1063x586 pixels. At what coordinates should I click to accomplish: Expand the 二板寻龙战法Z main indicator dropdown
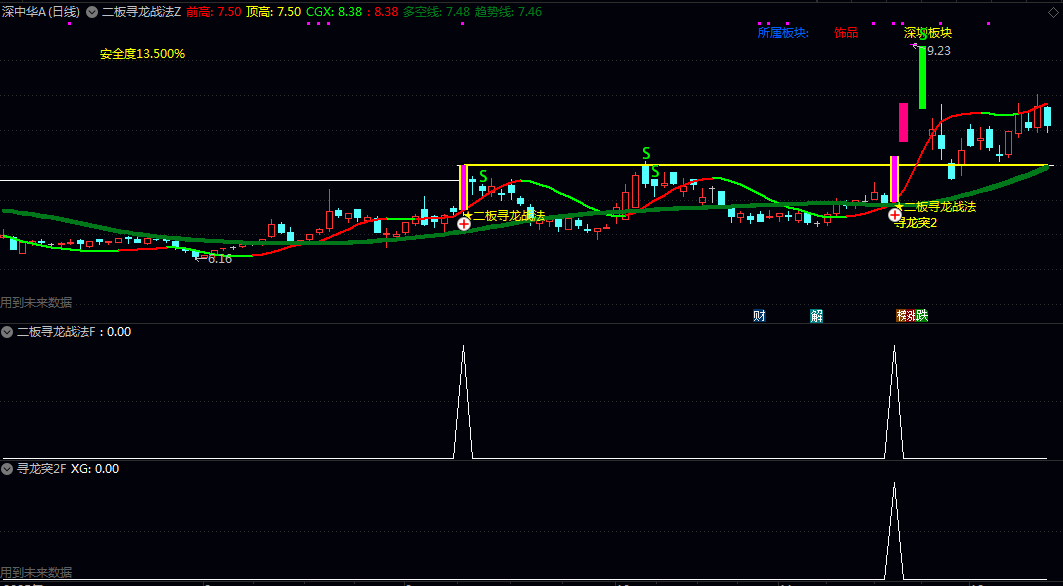pyautogui.click(x=92, y=12)
